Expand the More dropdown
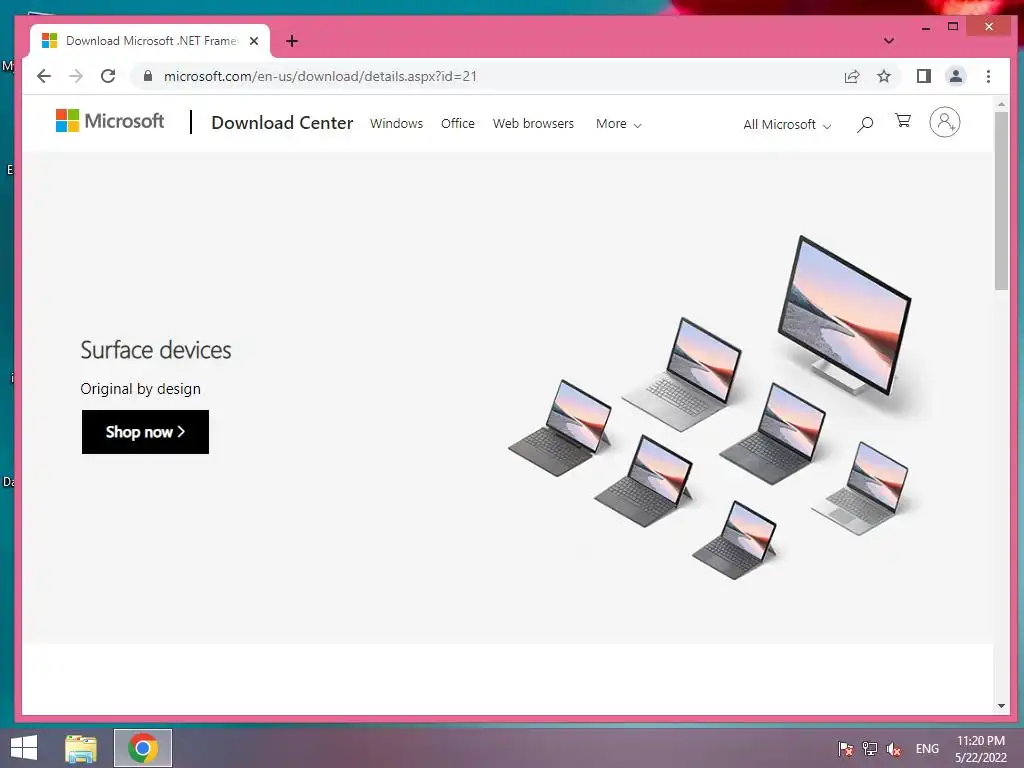 click(618, 124)
